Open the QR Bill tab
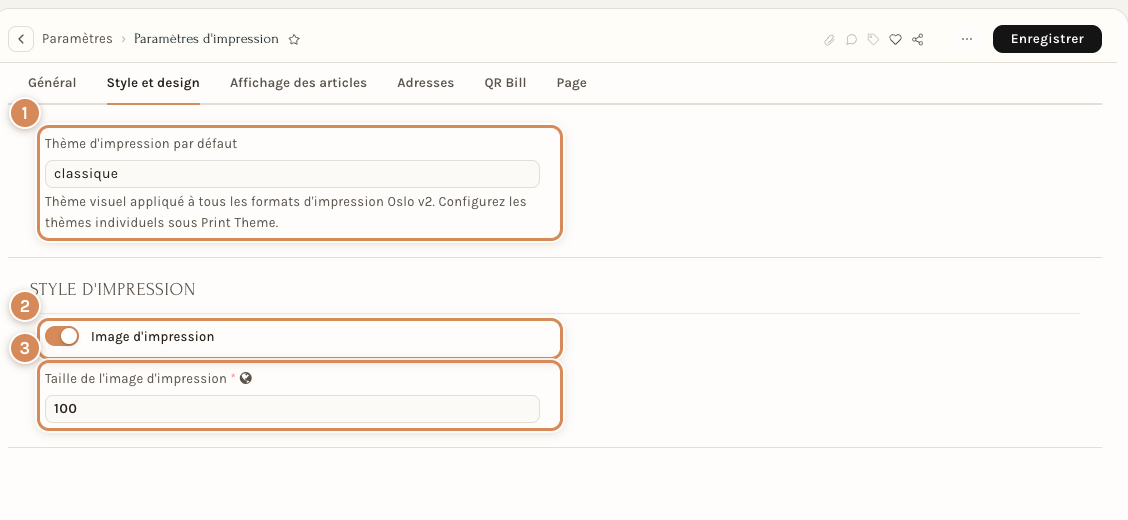Viewport: 1128px width, 520px height. pos(505,83)
